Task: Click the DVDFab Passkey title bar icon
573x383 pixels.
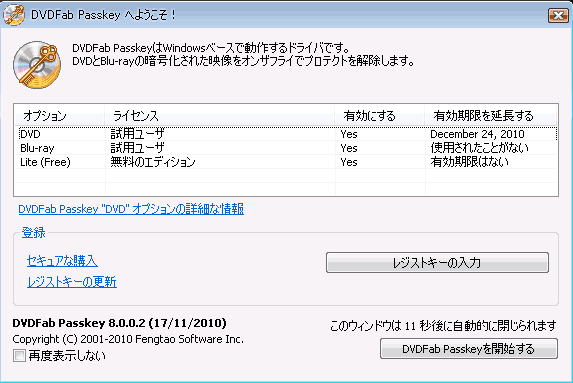Action: coord(14,15)
